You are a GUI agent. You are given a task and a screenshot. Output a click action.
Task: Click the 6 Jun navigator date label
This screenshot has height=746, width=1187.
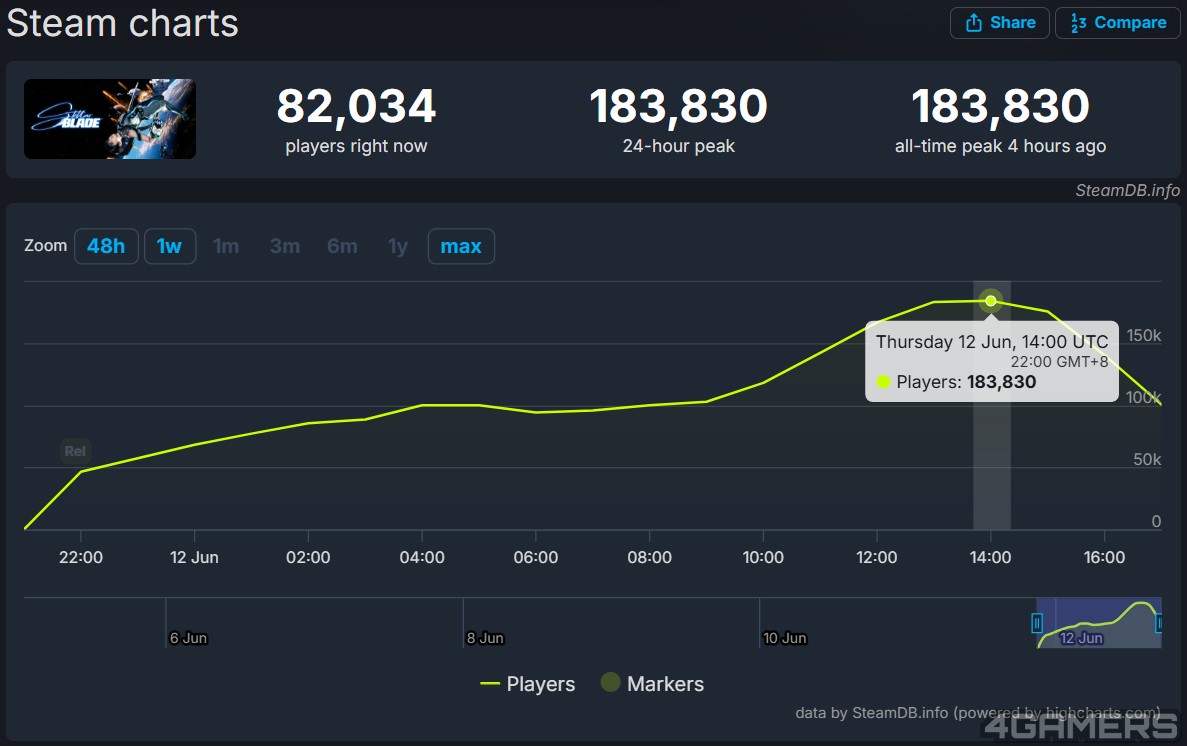[x=188, y=638]
